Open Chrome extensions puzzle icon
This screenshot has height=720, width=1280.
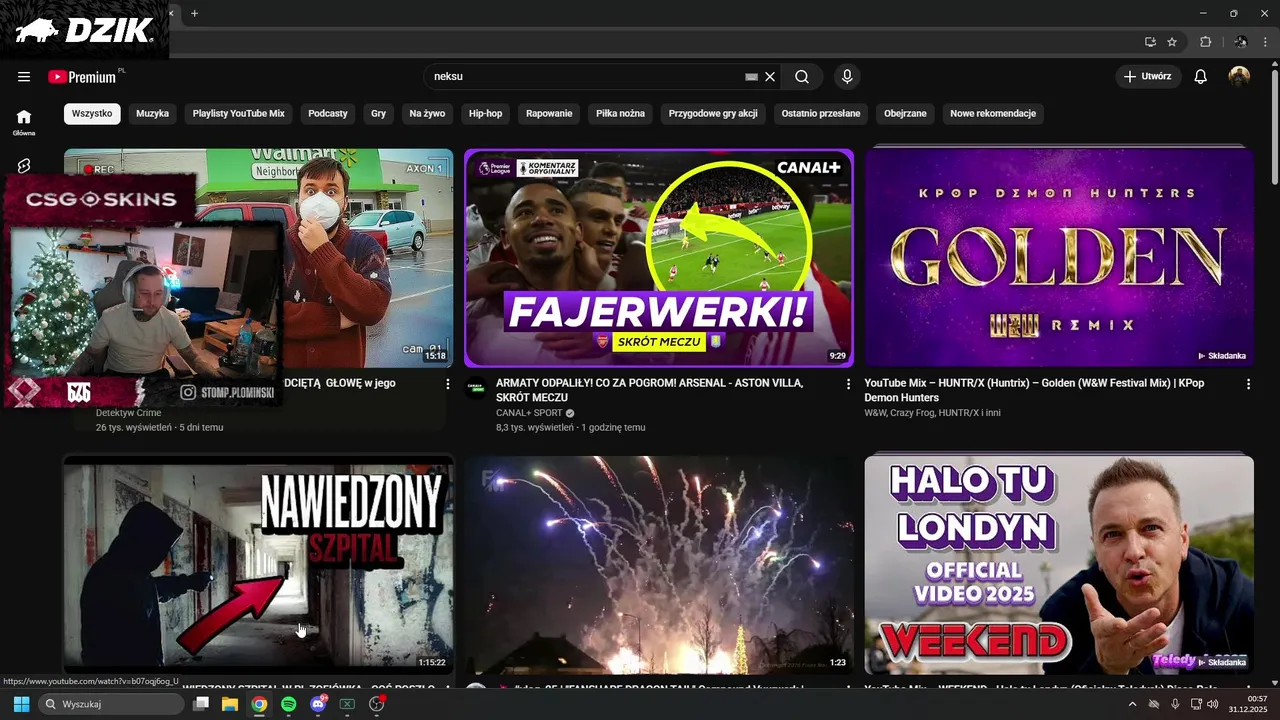(1205, 42)
